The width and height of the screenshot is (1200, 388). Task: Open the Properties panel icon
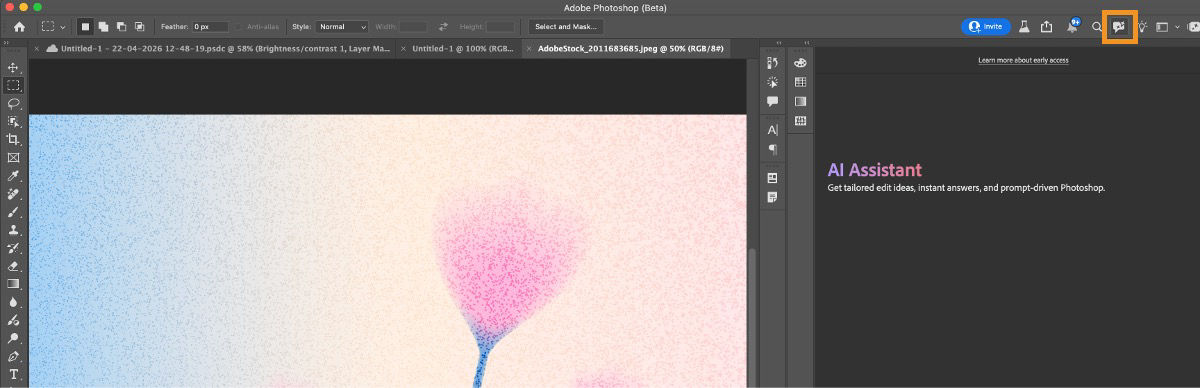tap(772, 178)
